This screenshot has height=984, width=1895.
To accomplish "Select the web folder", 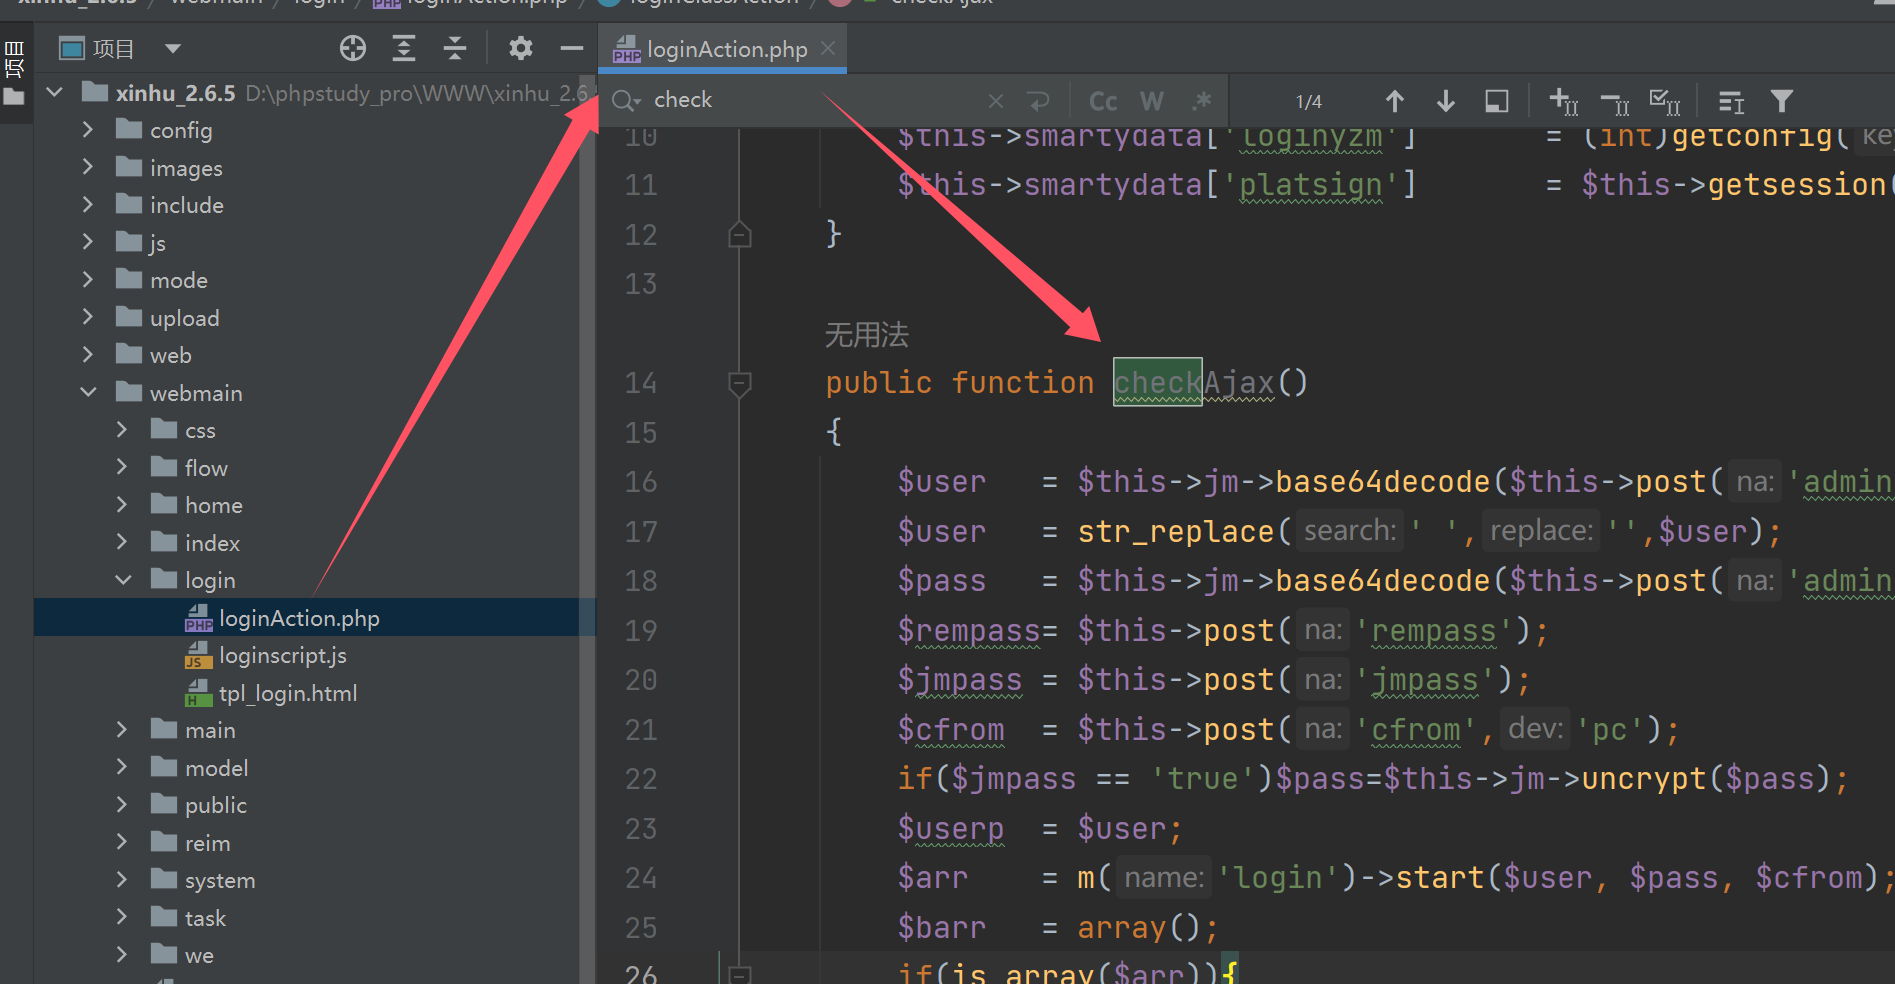I will pos(170,355).
